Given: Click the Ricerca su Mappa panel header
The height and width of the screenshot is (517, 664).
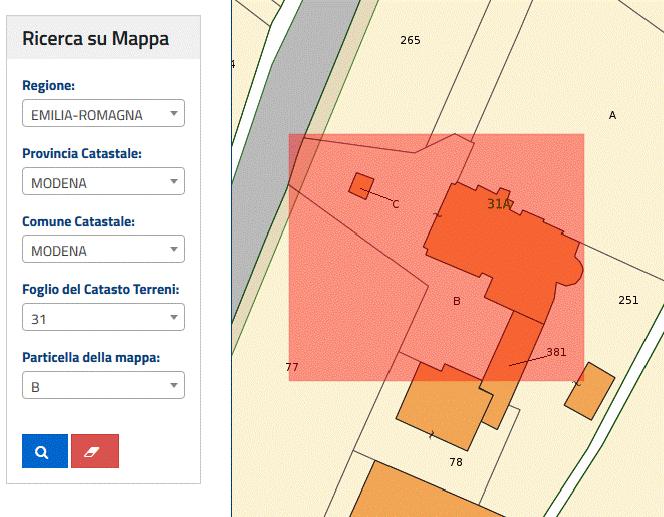Looking at the screenshot, I should [96, 39].
